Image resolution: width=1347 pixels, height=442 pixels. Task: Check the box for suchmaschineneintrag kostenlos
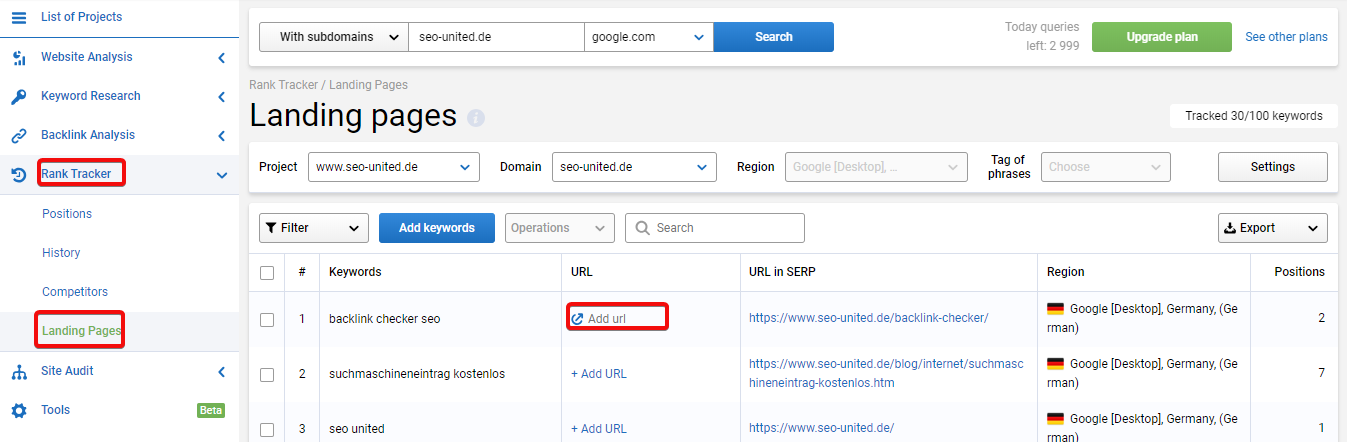(267, 374)
